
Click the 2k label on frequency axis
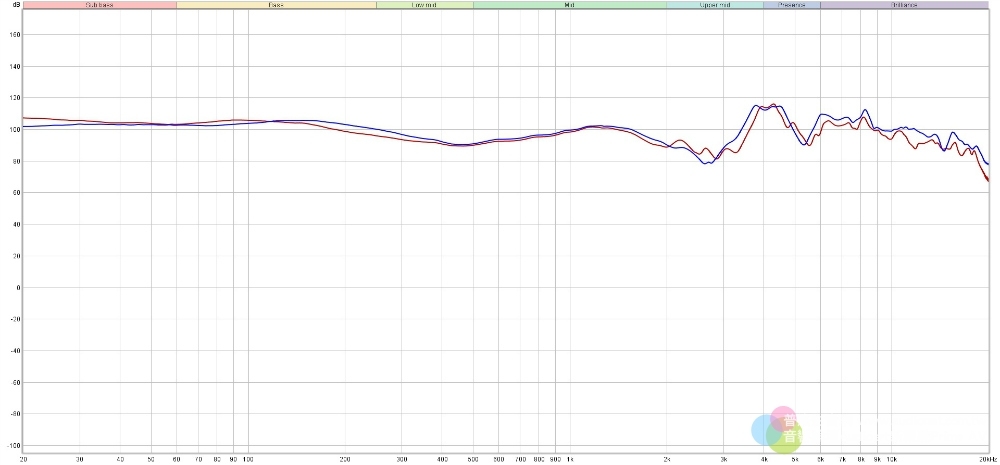point(667,459)
